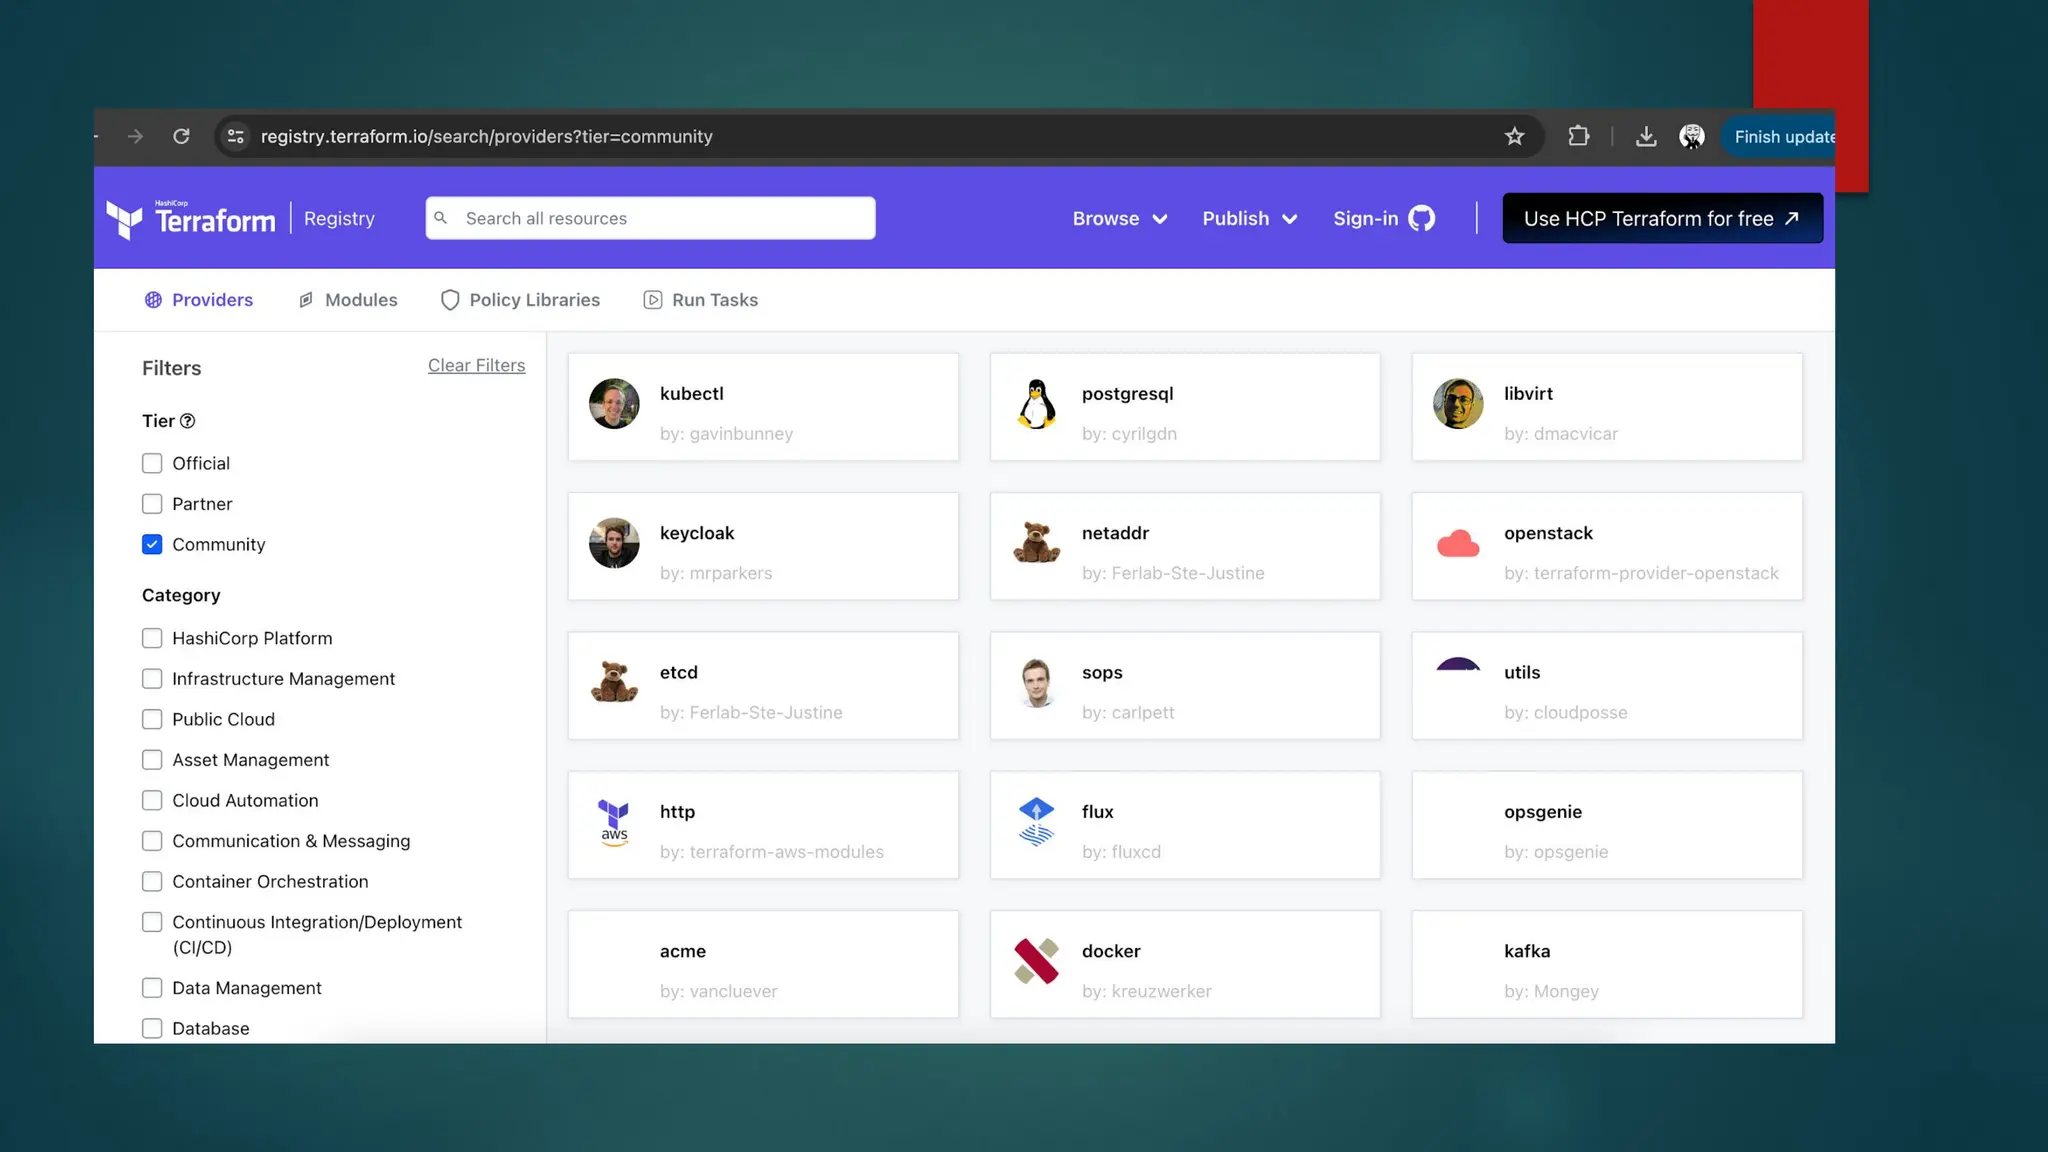Click the site info icon in address bar
The image size is (2048, 1152).
(236, 137)
